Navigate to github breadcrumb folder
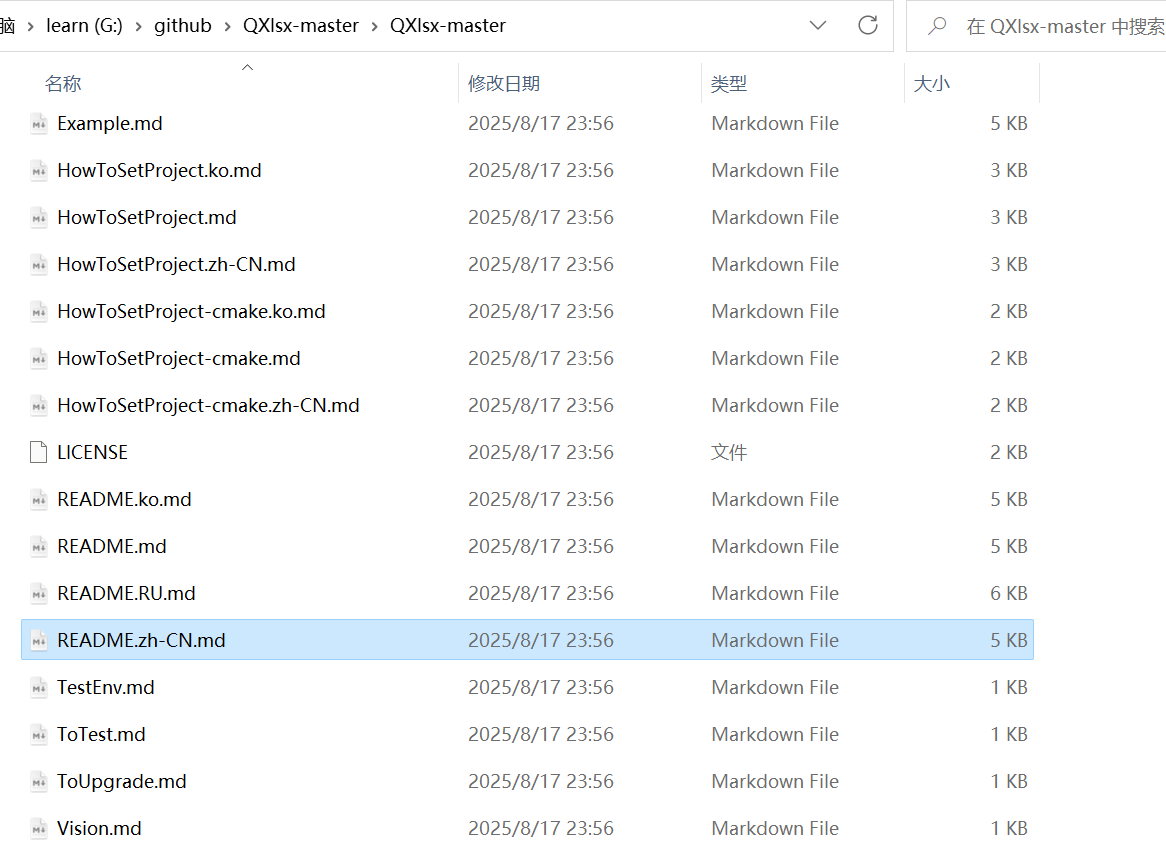 pos(183,25)
